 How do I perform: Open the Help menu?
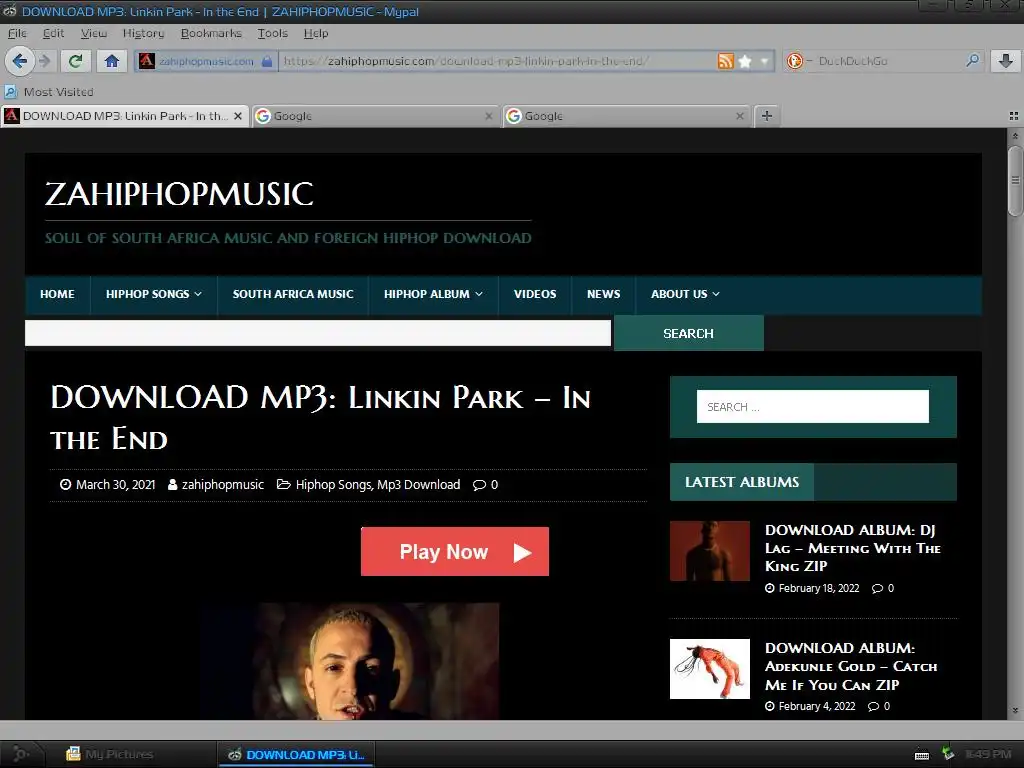pyautogui.click(x=316, y=33)
